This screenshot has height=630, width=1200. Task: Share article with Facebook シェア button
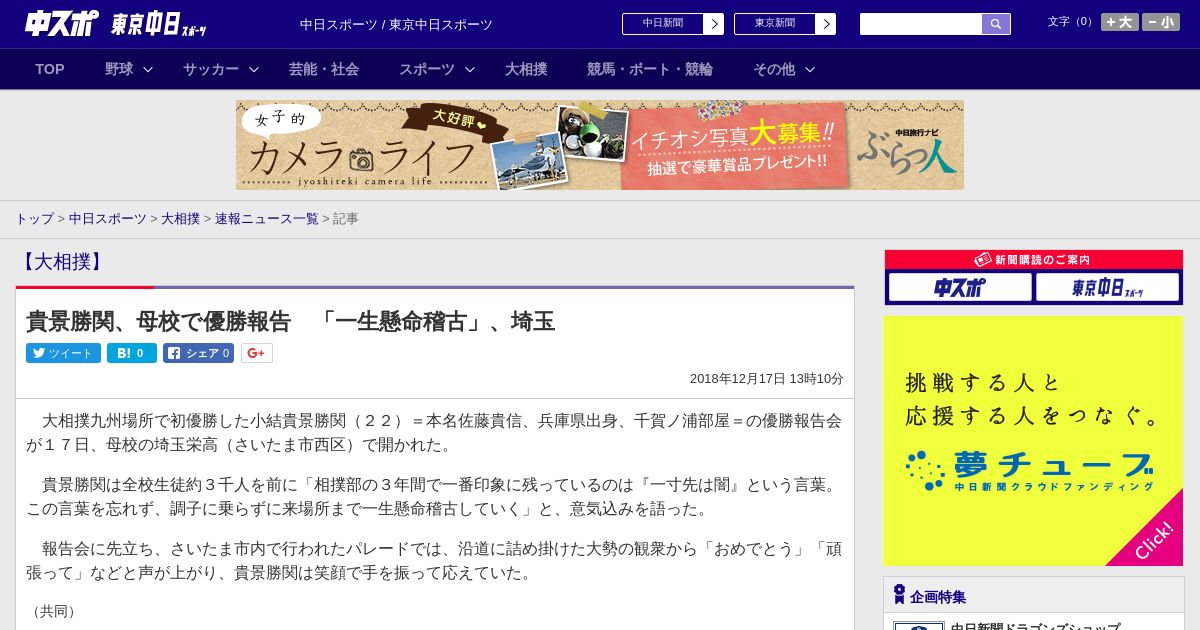click(x=198, y=353)
